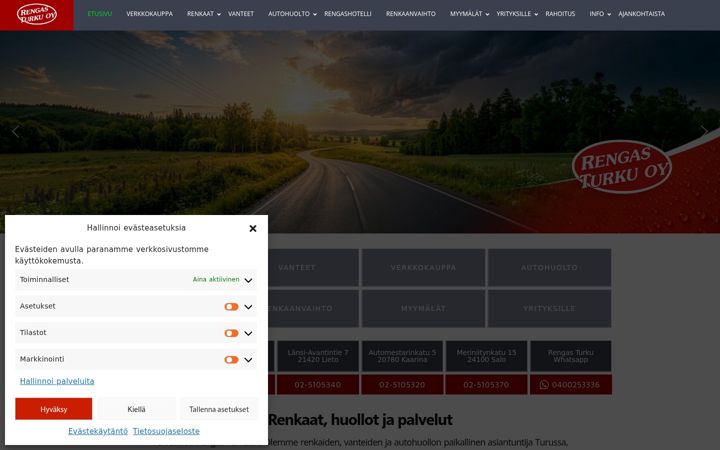The height and width of the screenshot is (450, 720).
Task: Close the cookie settings dialog
Action: coord(253,228)
